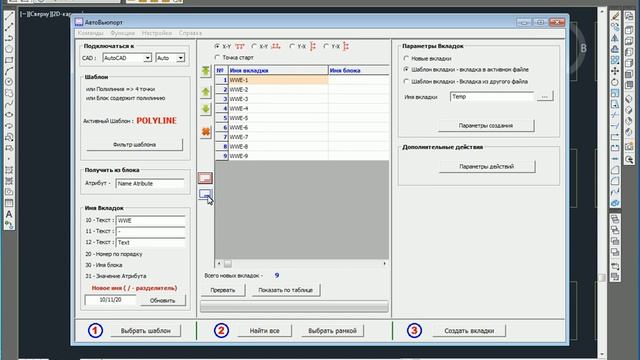The height and width of the screenshot is (360, 640).
Task: Delete selected row with orange X icon
Action: (x=206, y=132)
